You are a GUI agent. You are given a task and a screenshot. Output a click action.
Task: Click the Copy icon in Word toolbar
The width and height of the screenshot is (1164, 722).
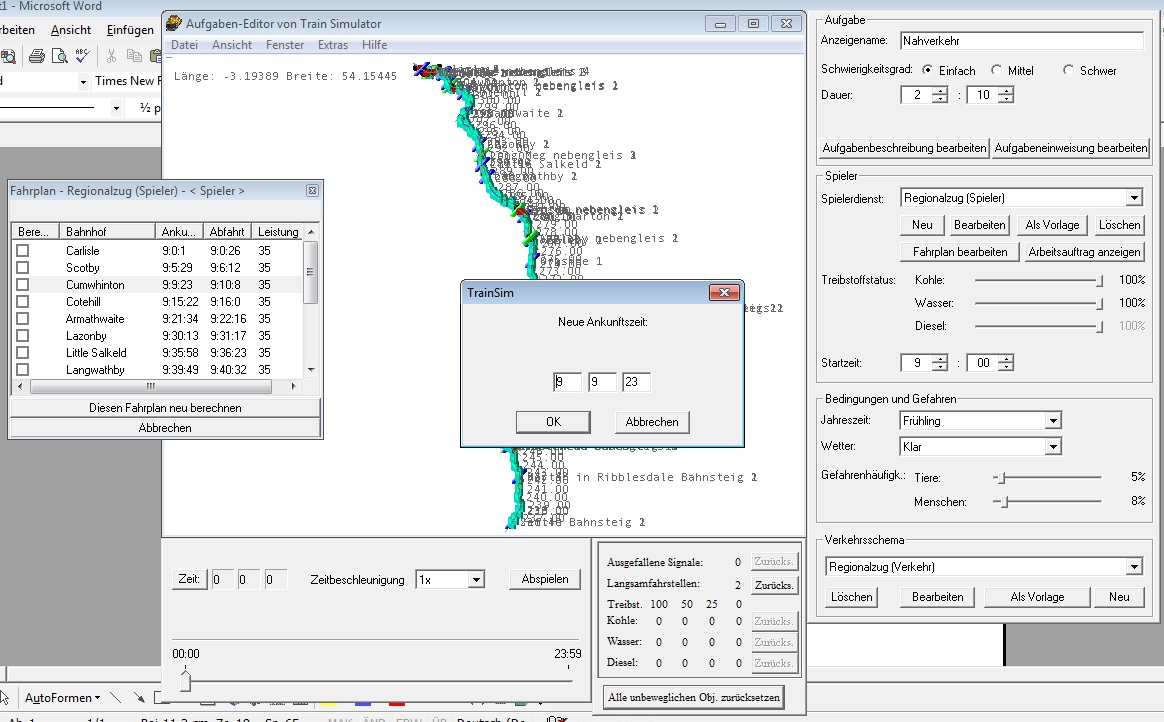[134, 56]
